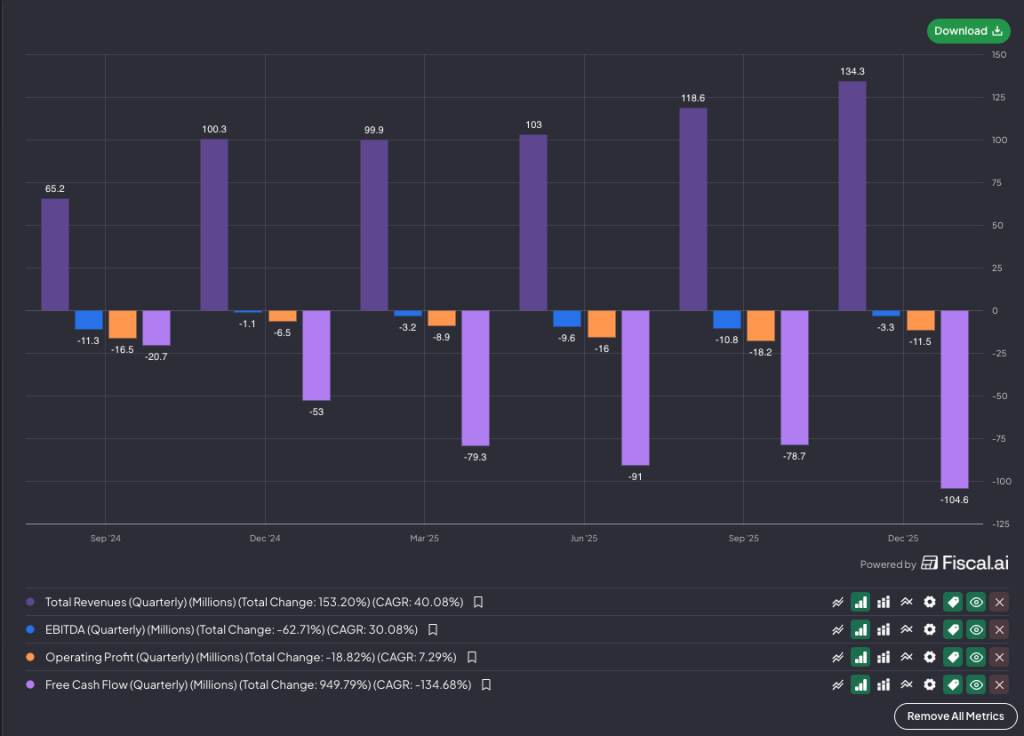Image resolution: width=1024 pixels, height=736 pixels.
Task: Open settings gear for Total Revenues
Action: coord(929,602)
